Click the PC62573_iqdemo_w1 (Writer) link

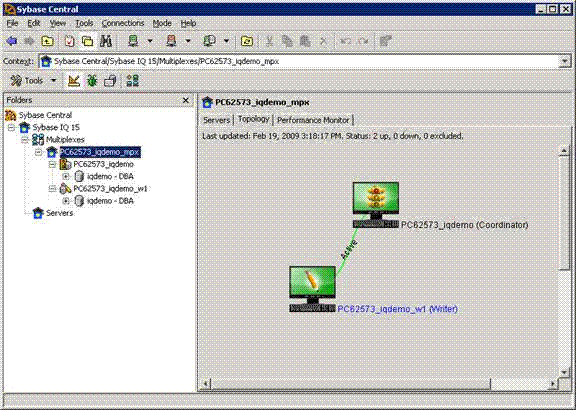point(397,309)
